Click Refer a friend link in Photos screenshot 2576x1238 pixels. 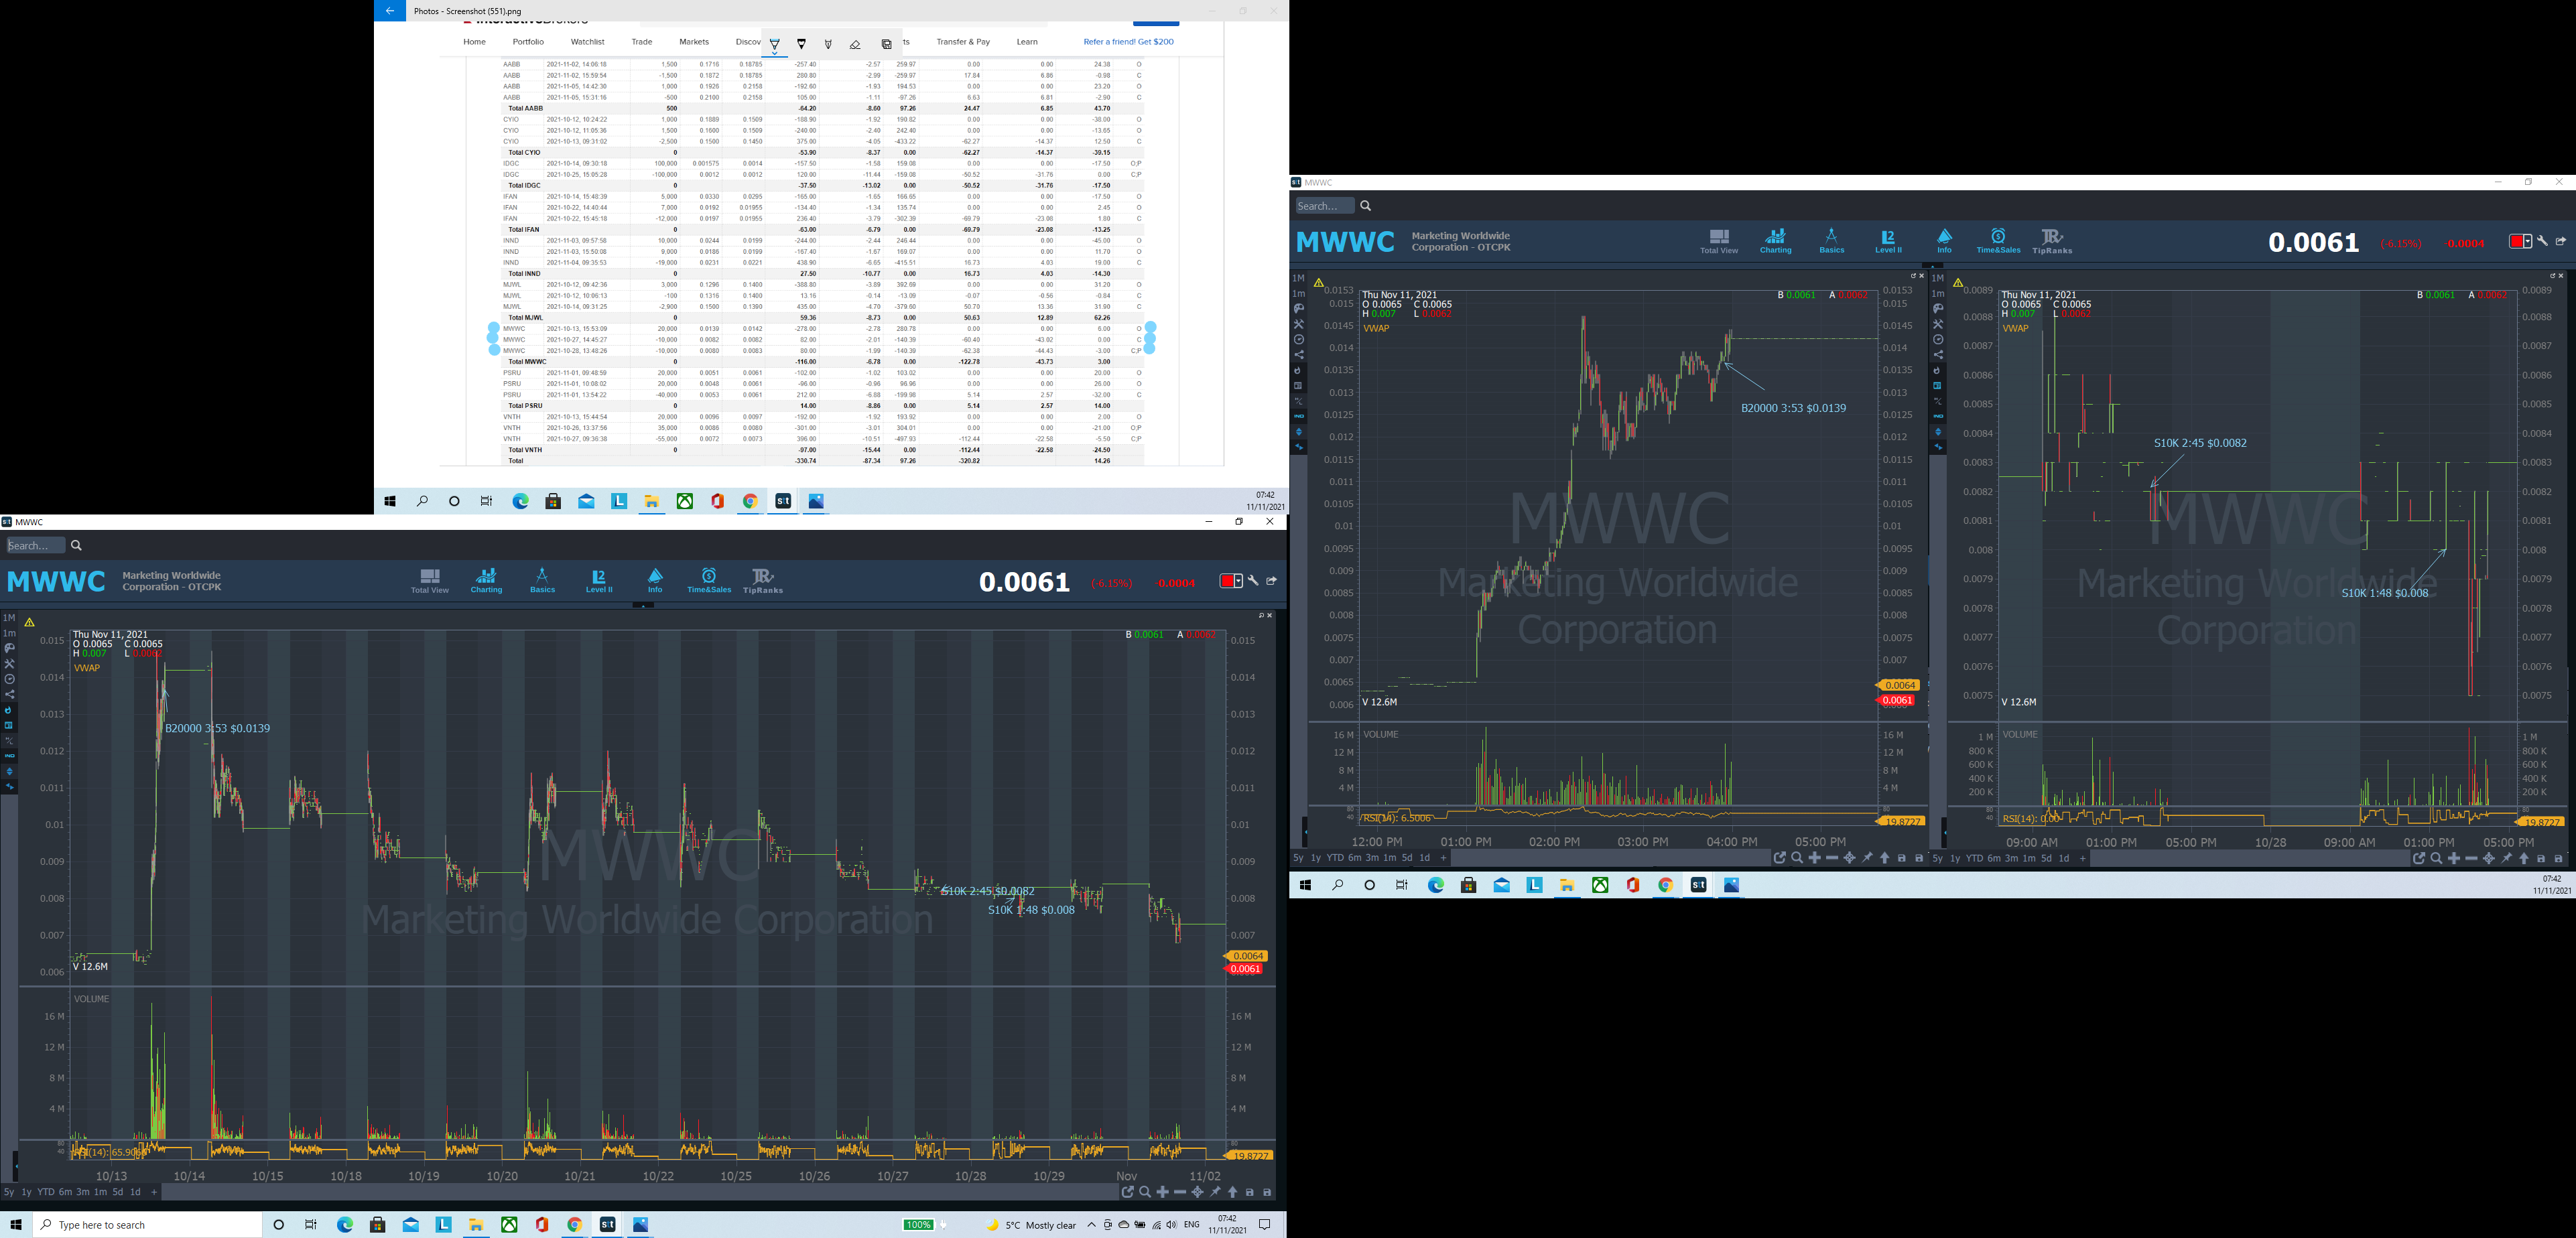click(1128, 42)
